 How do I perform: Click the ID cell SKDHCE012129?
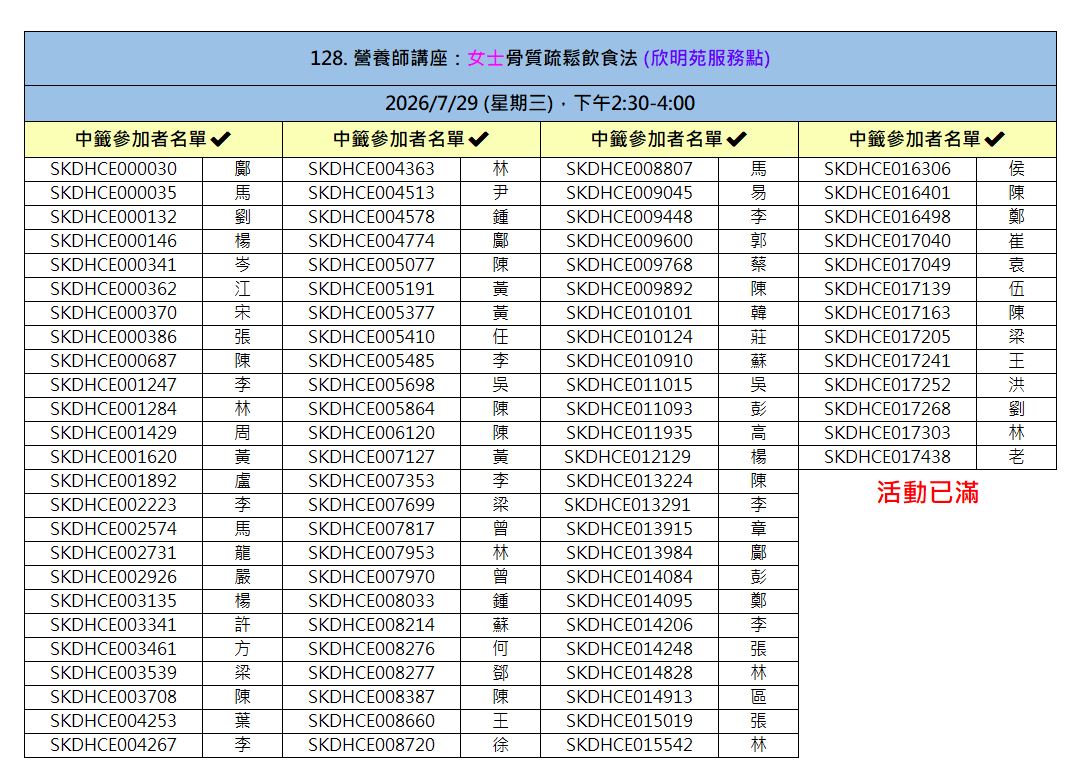tap(627, 457)
